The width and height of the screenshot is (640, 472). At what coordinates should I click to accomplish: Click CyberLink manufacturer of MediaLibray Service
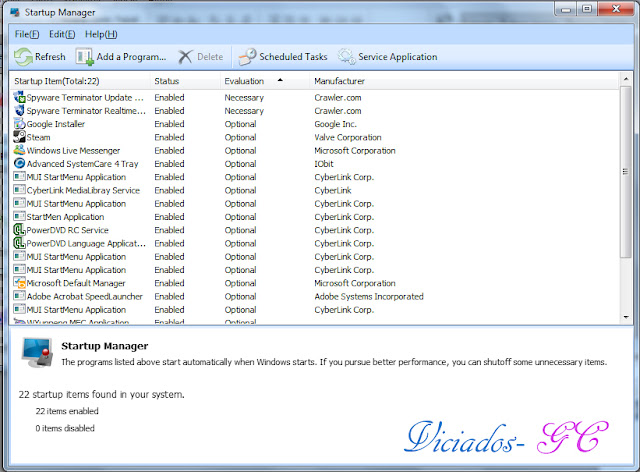333,190
